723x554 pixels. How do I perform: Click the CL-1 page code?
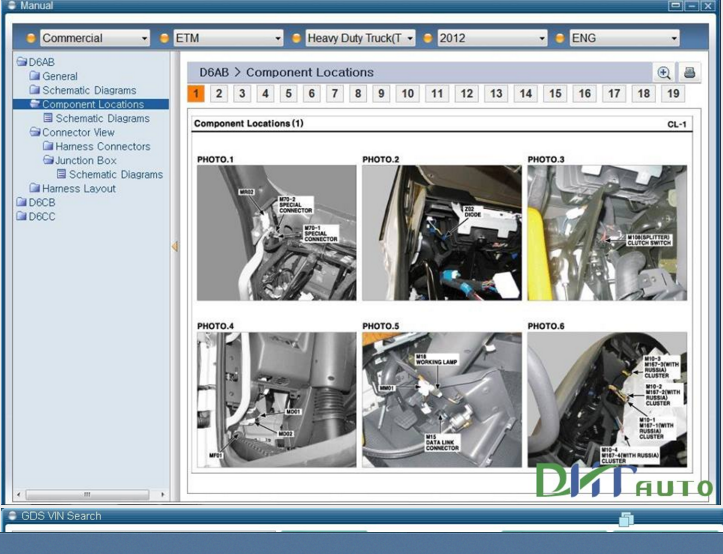(x=676, y=124)
